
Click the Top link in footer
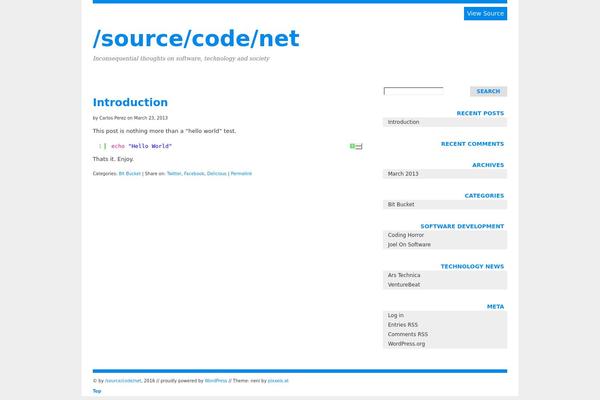point(97,391)
